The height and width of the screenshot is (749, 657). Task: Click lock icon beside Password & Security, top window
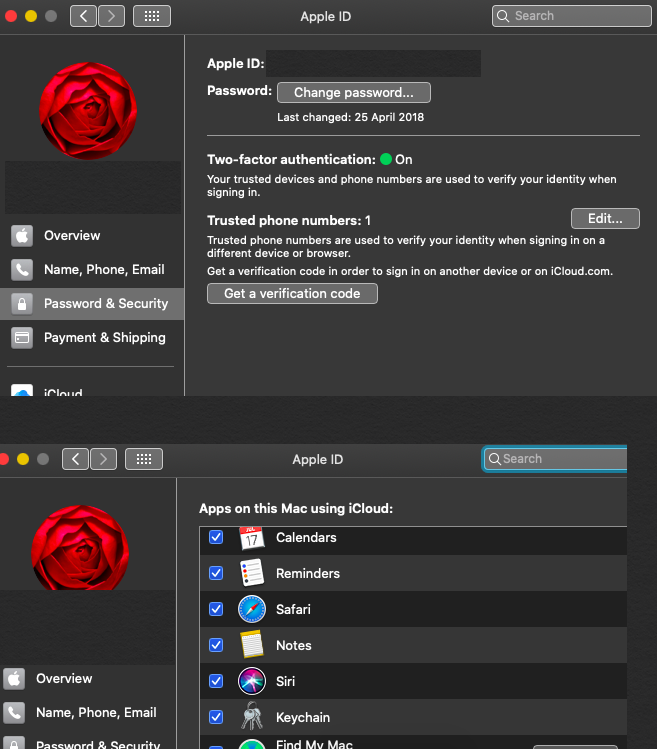[22, 304]
